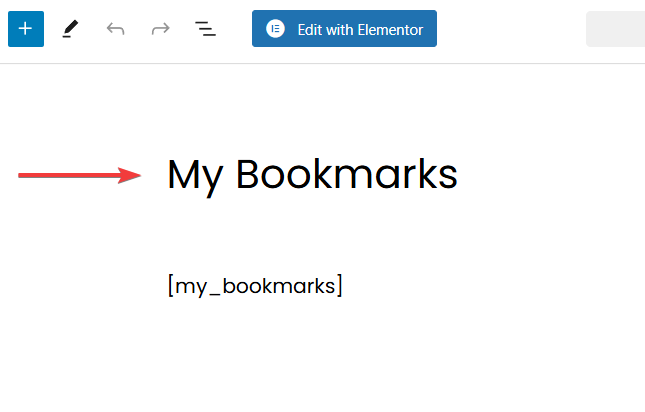Open the Document Overview list view
Screen dimensions: 645x412
coord(205,29)
